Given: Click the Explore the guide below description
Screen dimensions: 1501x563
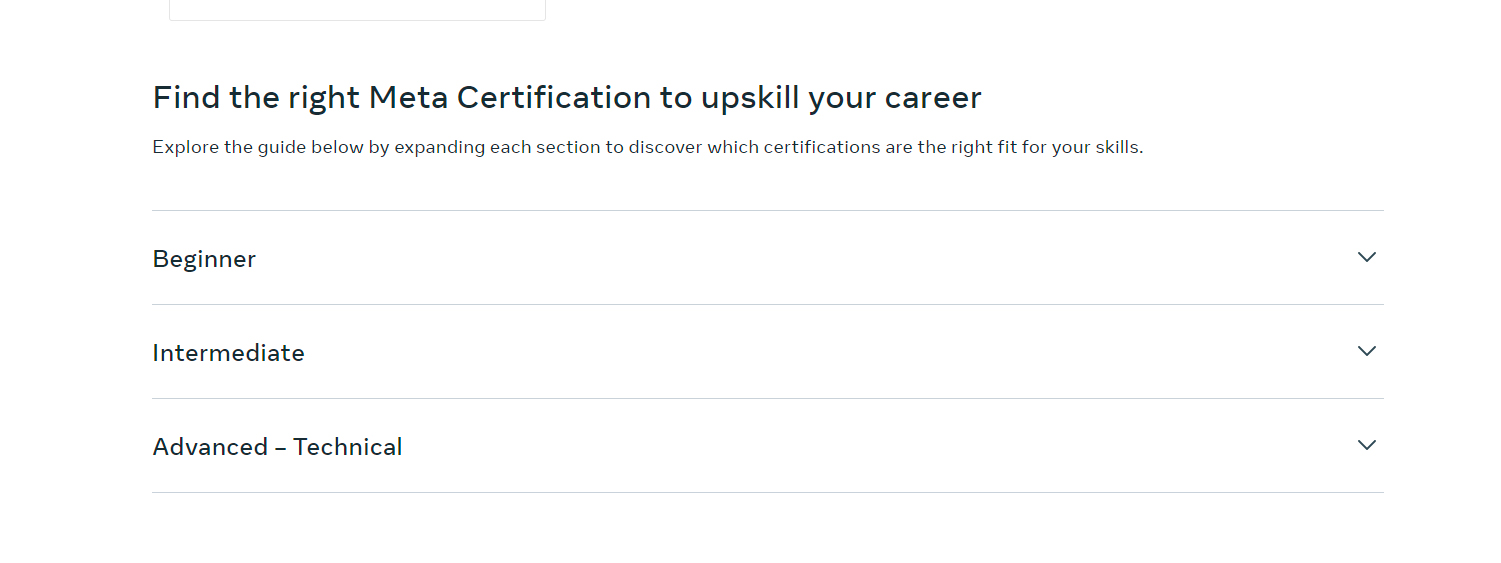Looking at the screenshot, I should (x=648, y=148).
